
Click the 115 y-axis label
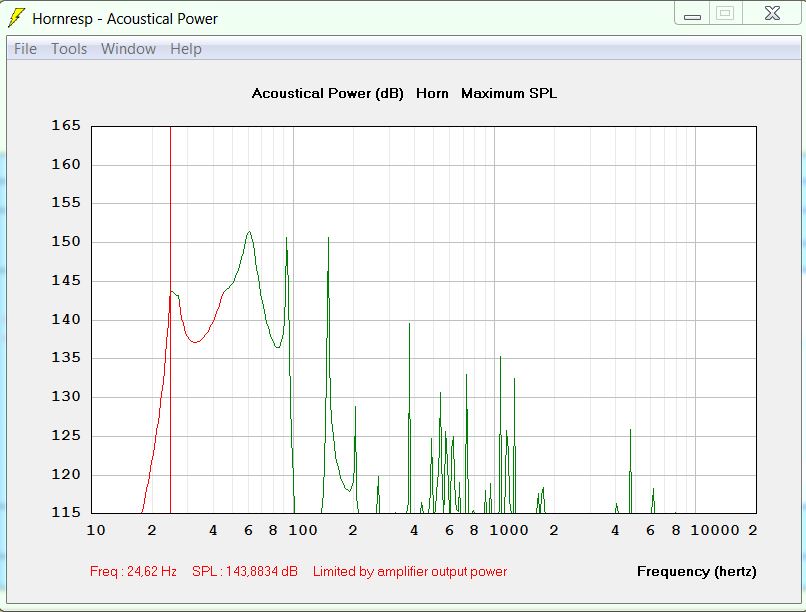click(66, 512)
